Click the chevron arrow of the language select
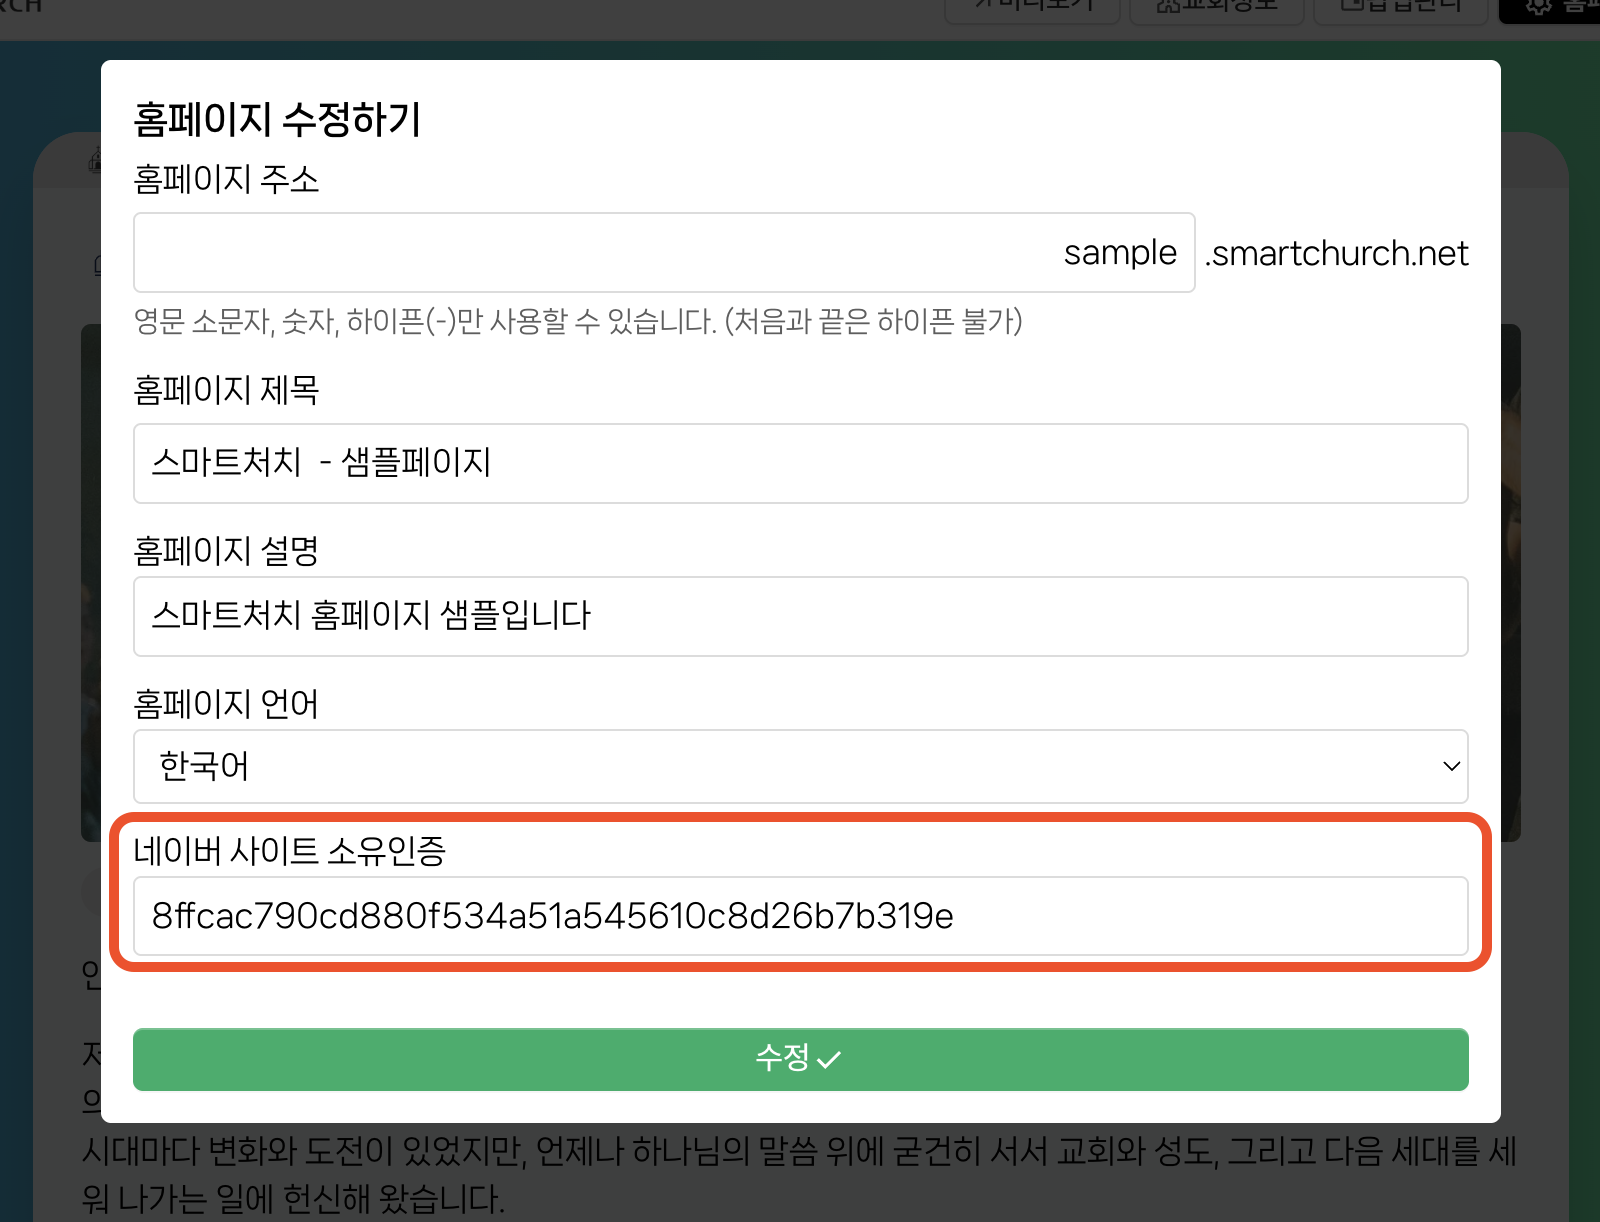 [1451, 766]
